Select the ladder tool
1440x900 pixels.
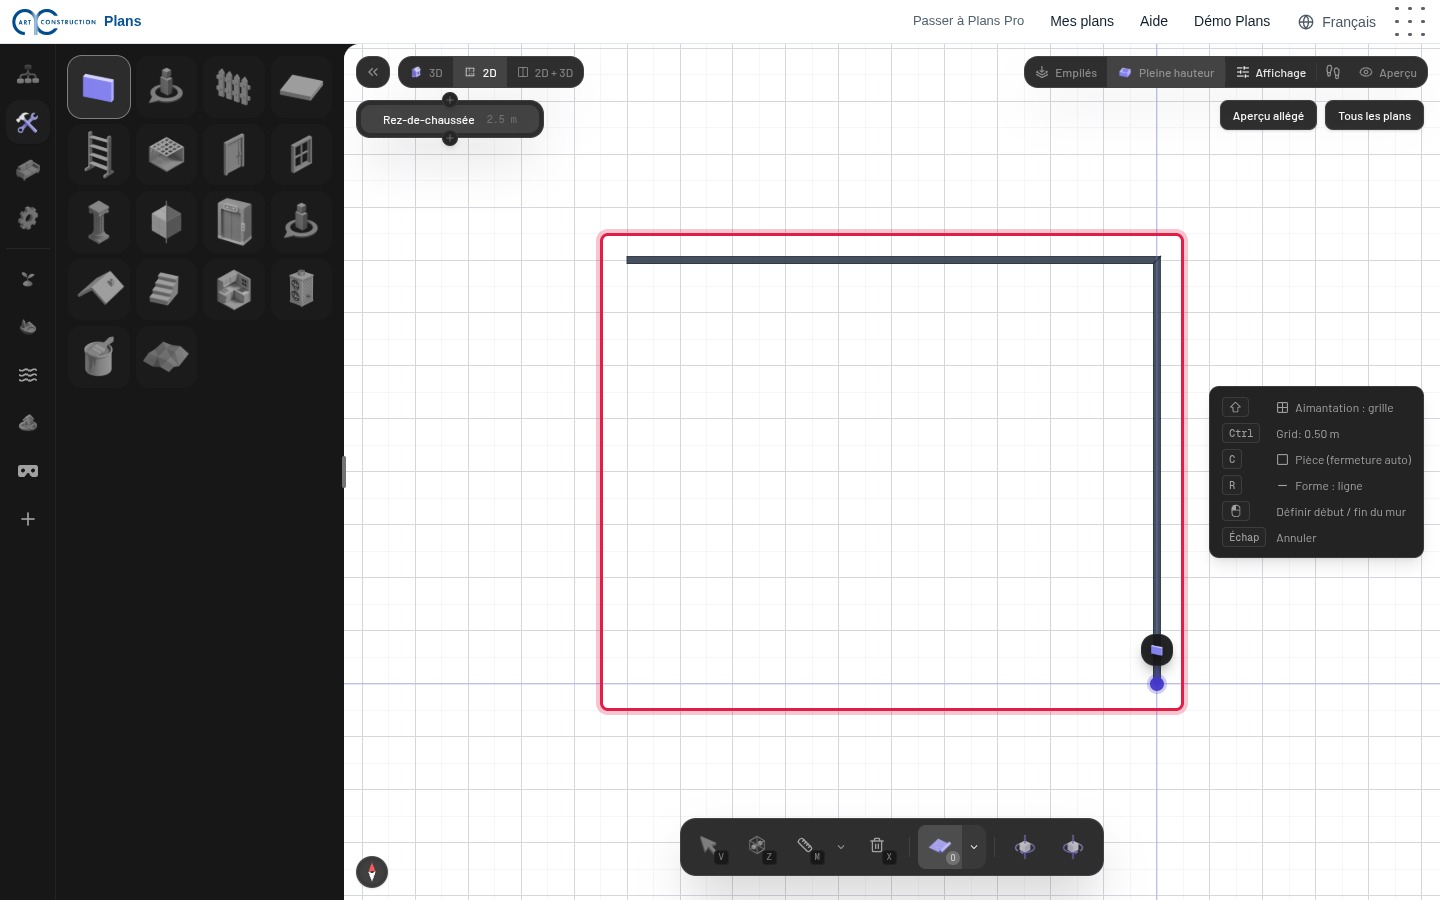(x=99, y=155)
